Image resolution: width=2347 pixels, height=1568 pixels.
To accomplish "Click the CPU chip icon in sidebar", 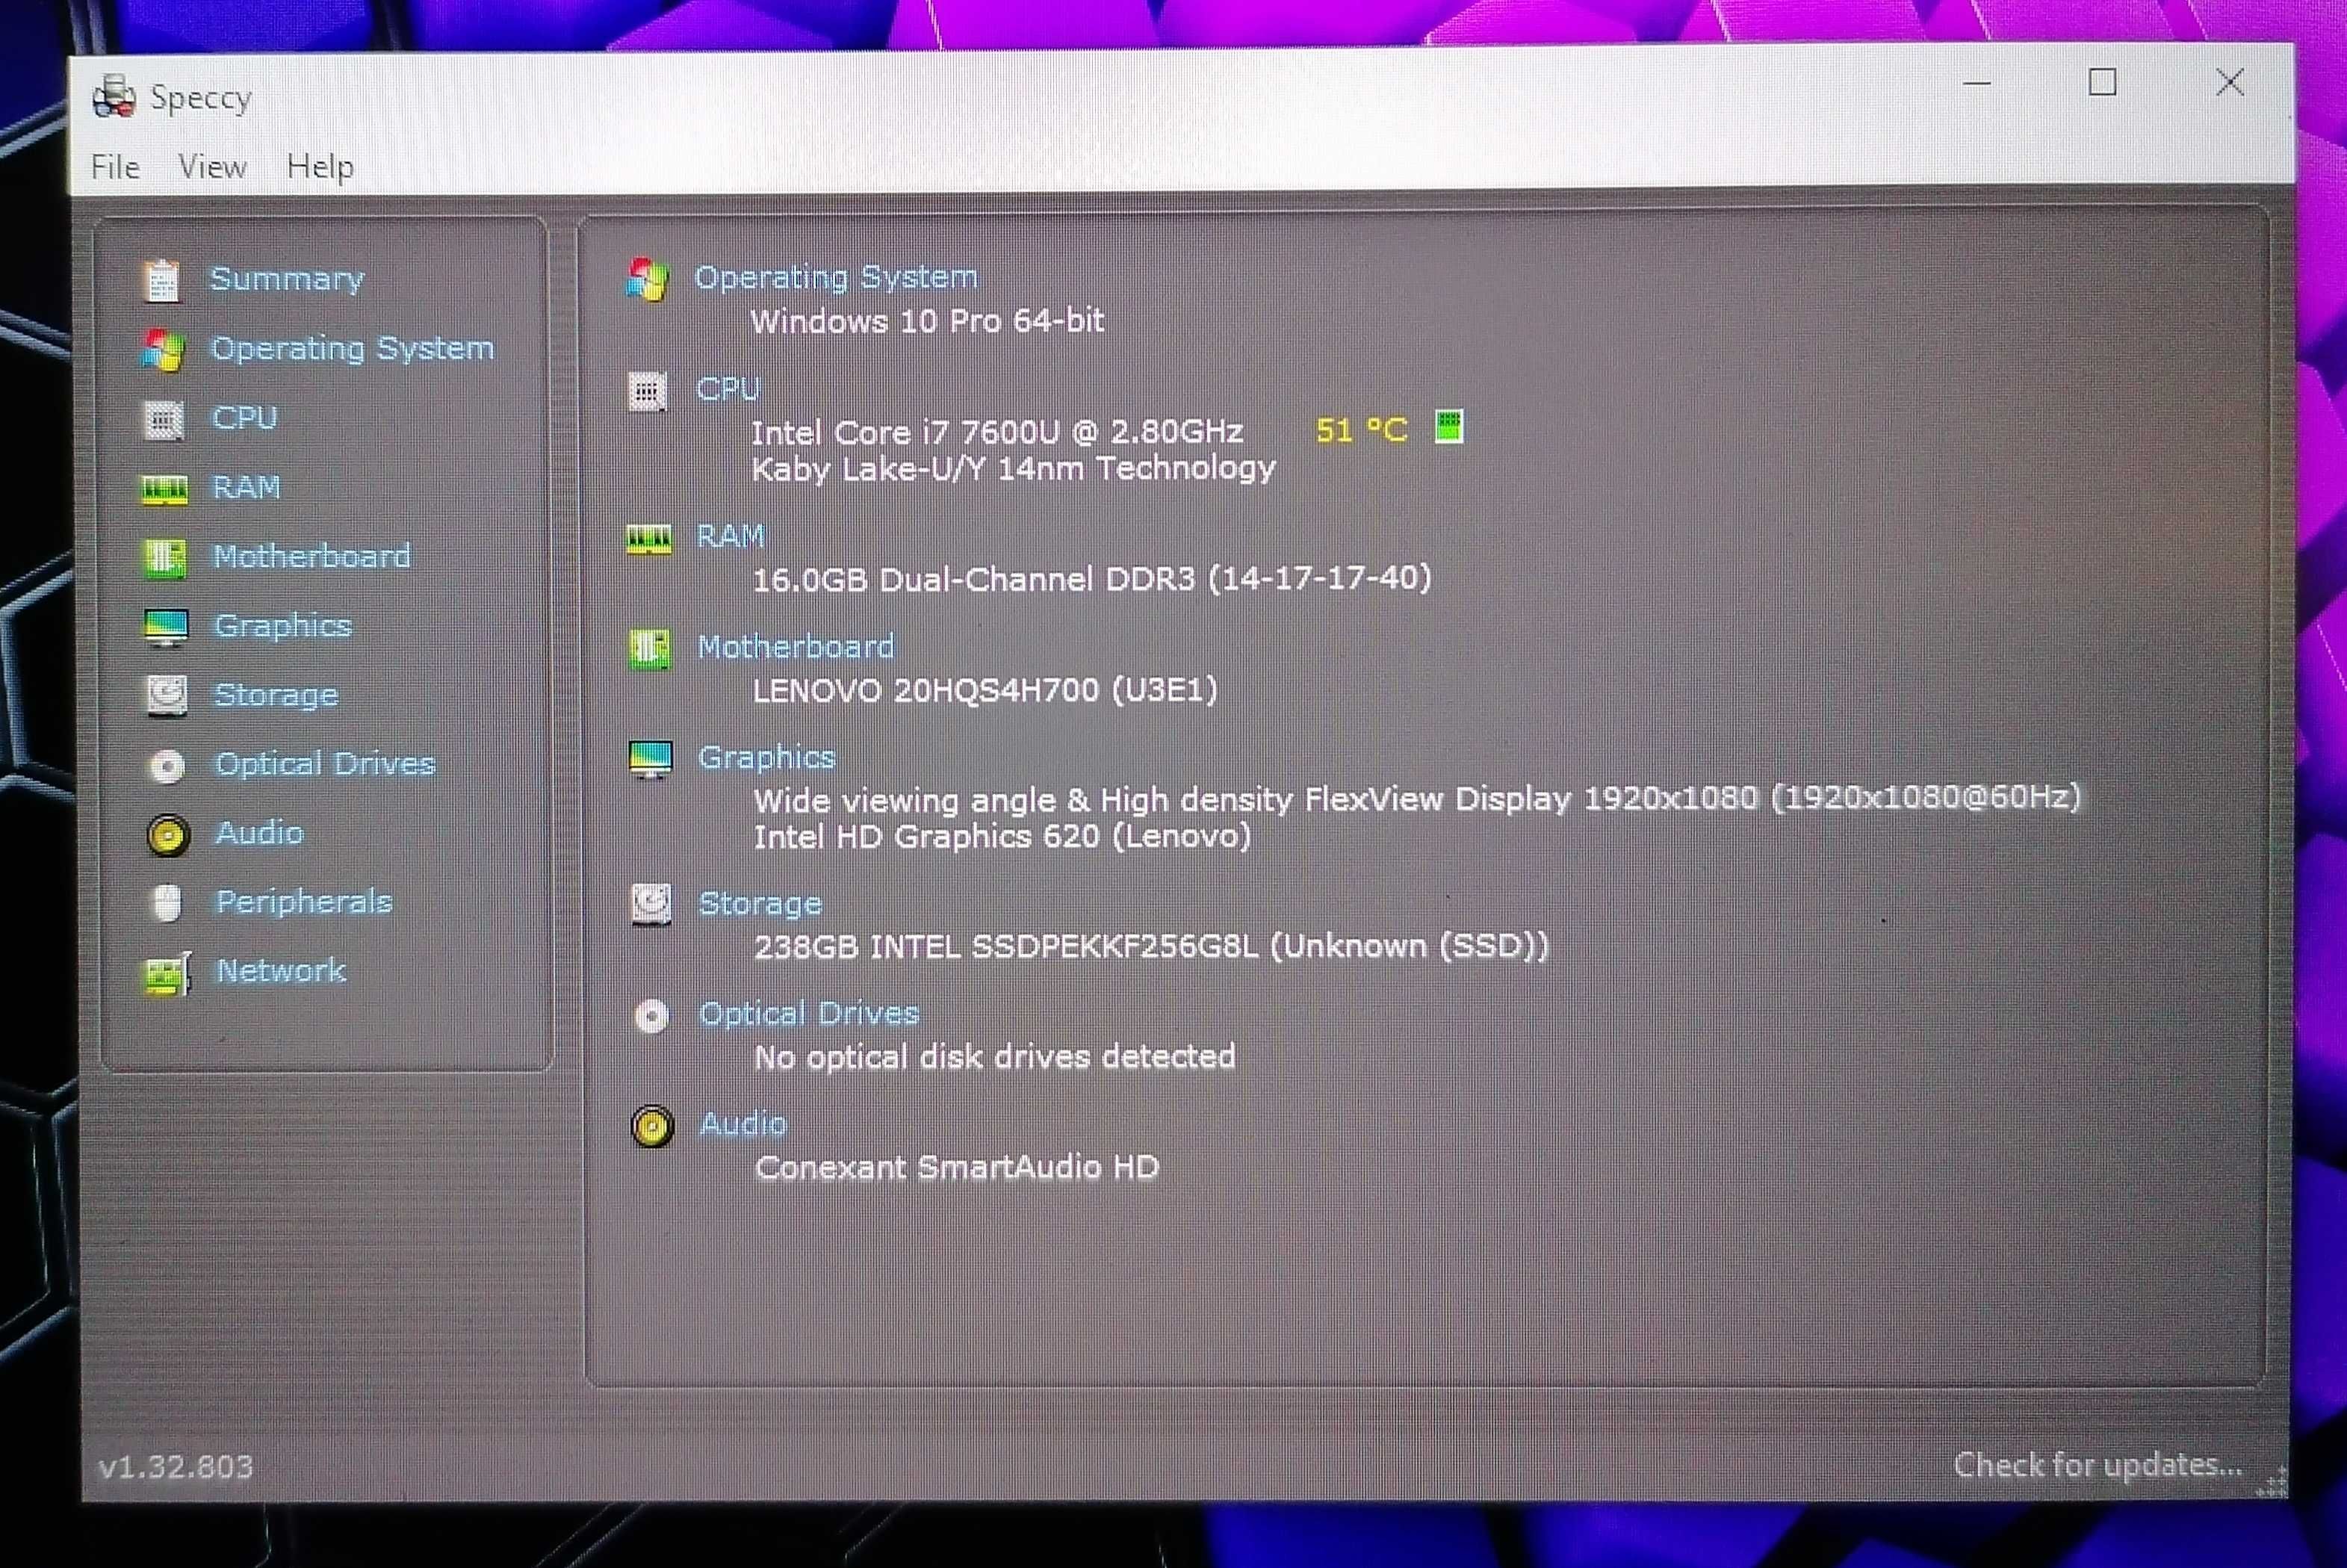I will point(163,420).
